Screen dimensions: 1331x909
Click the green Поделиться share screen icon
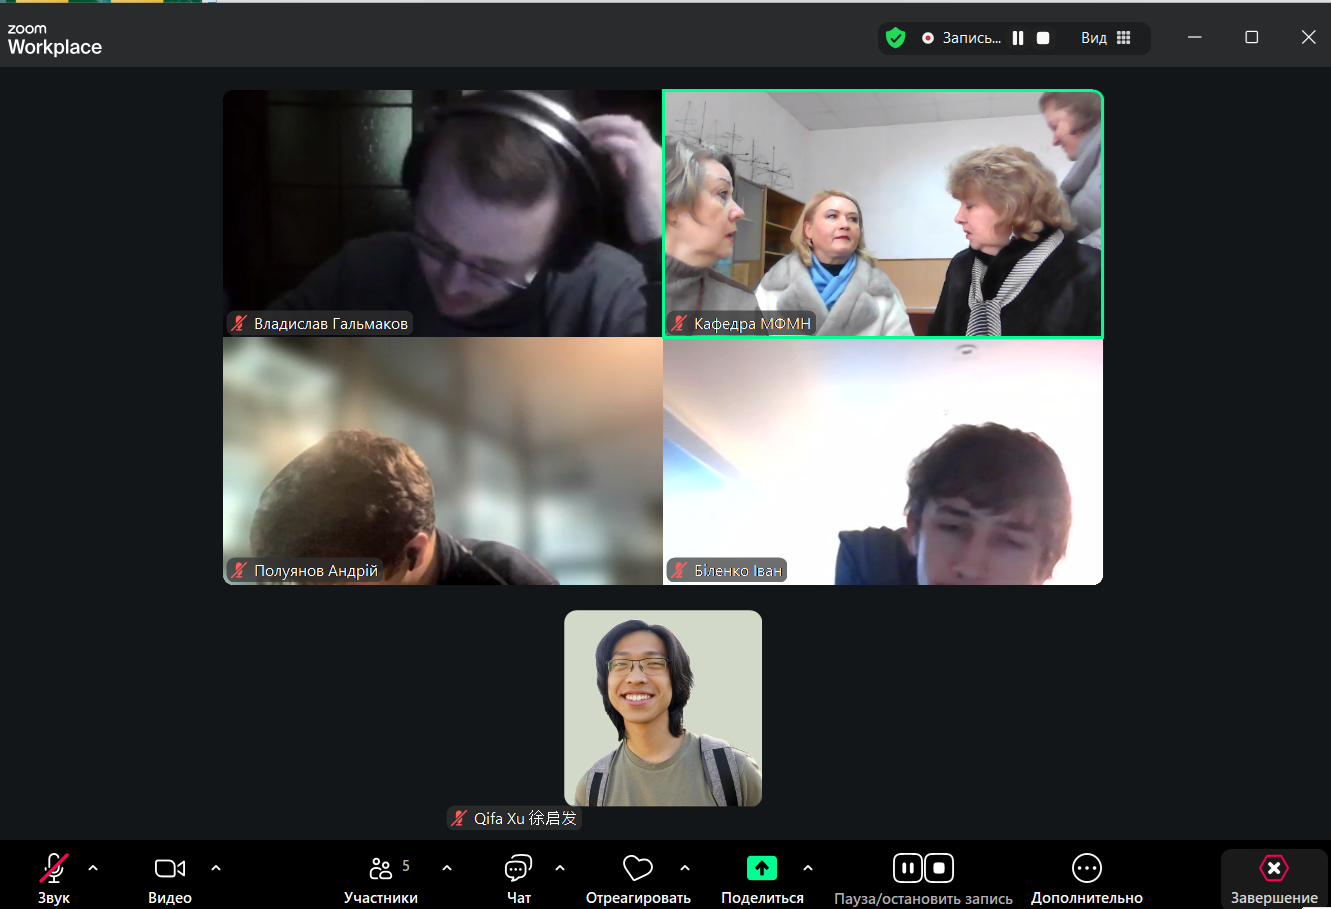point(762,868)
